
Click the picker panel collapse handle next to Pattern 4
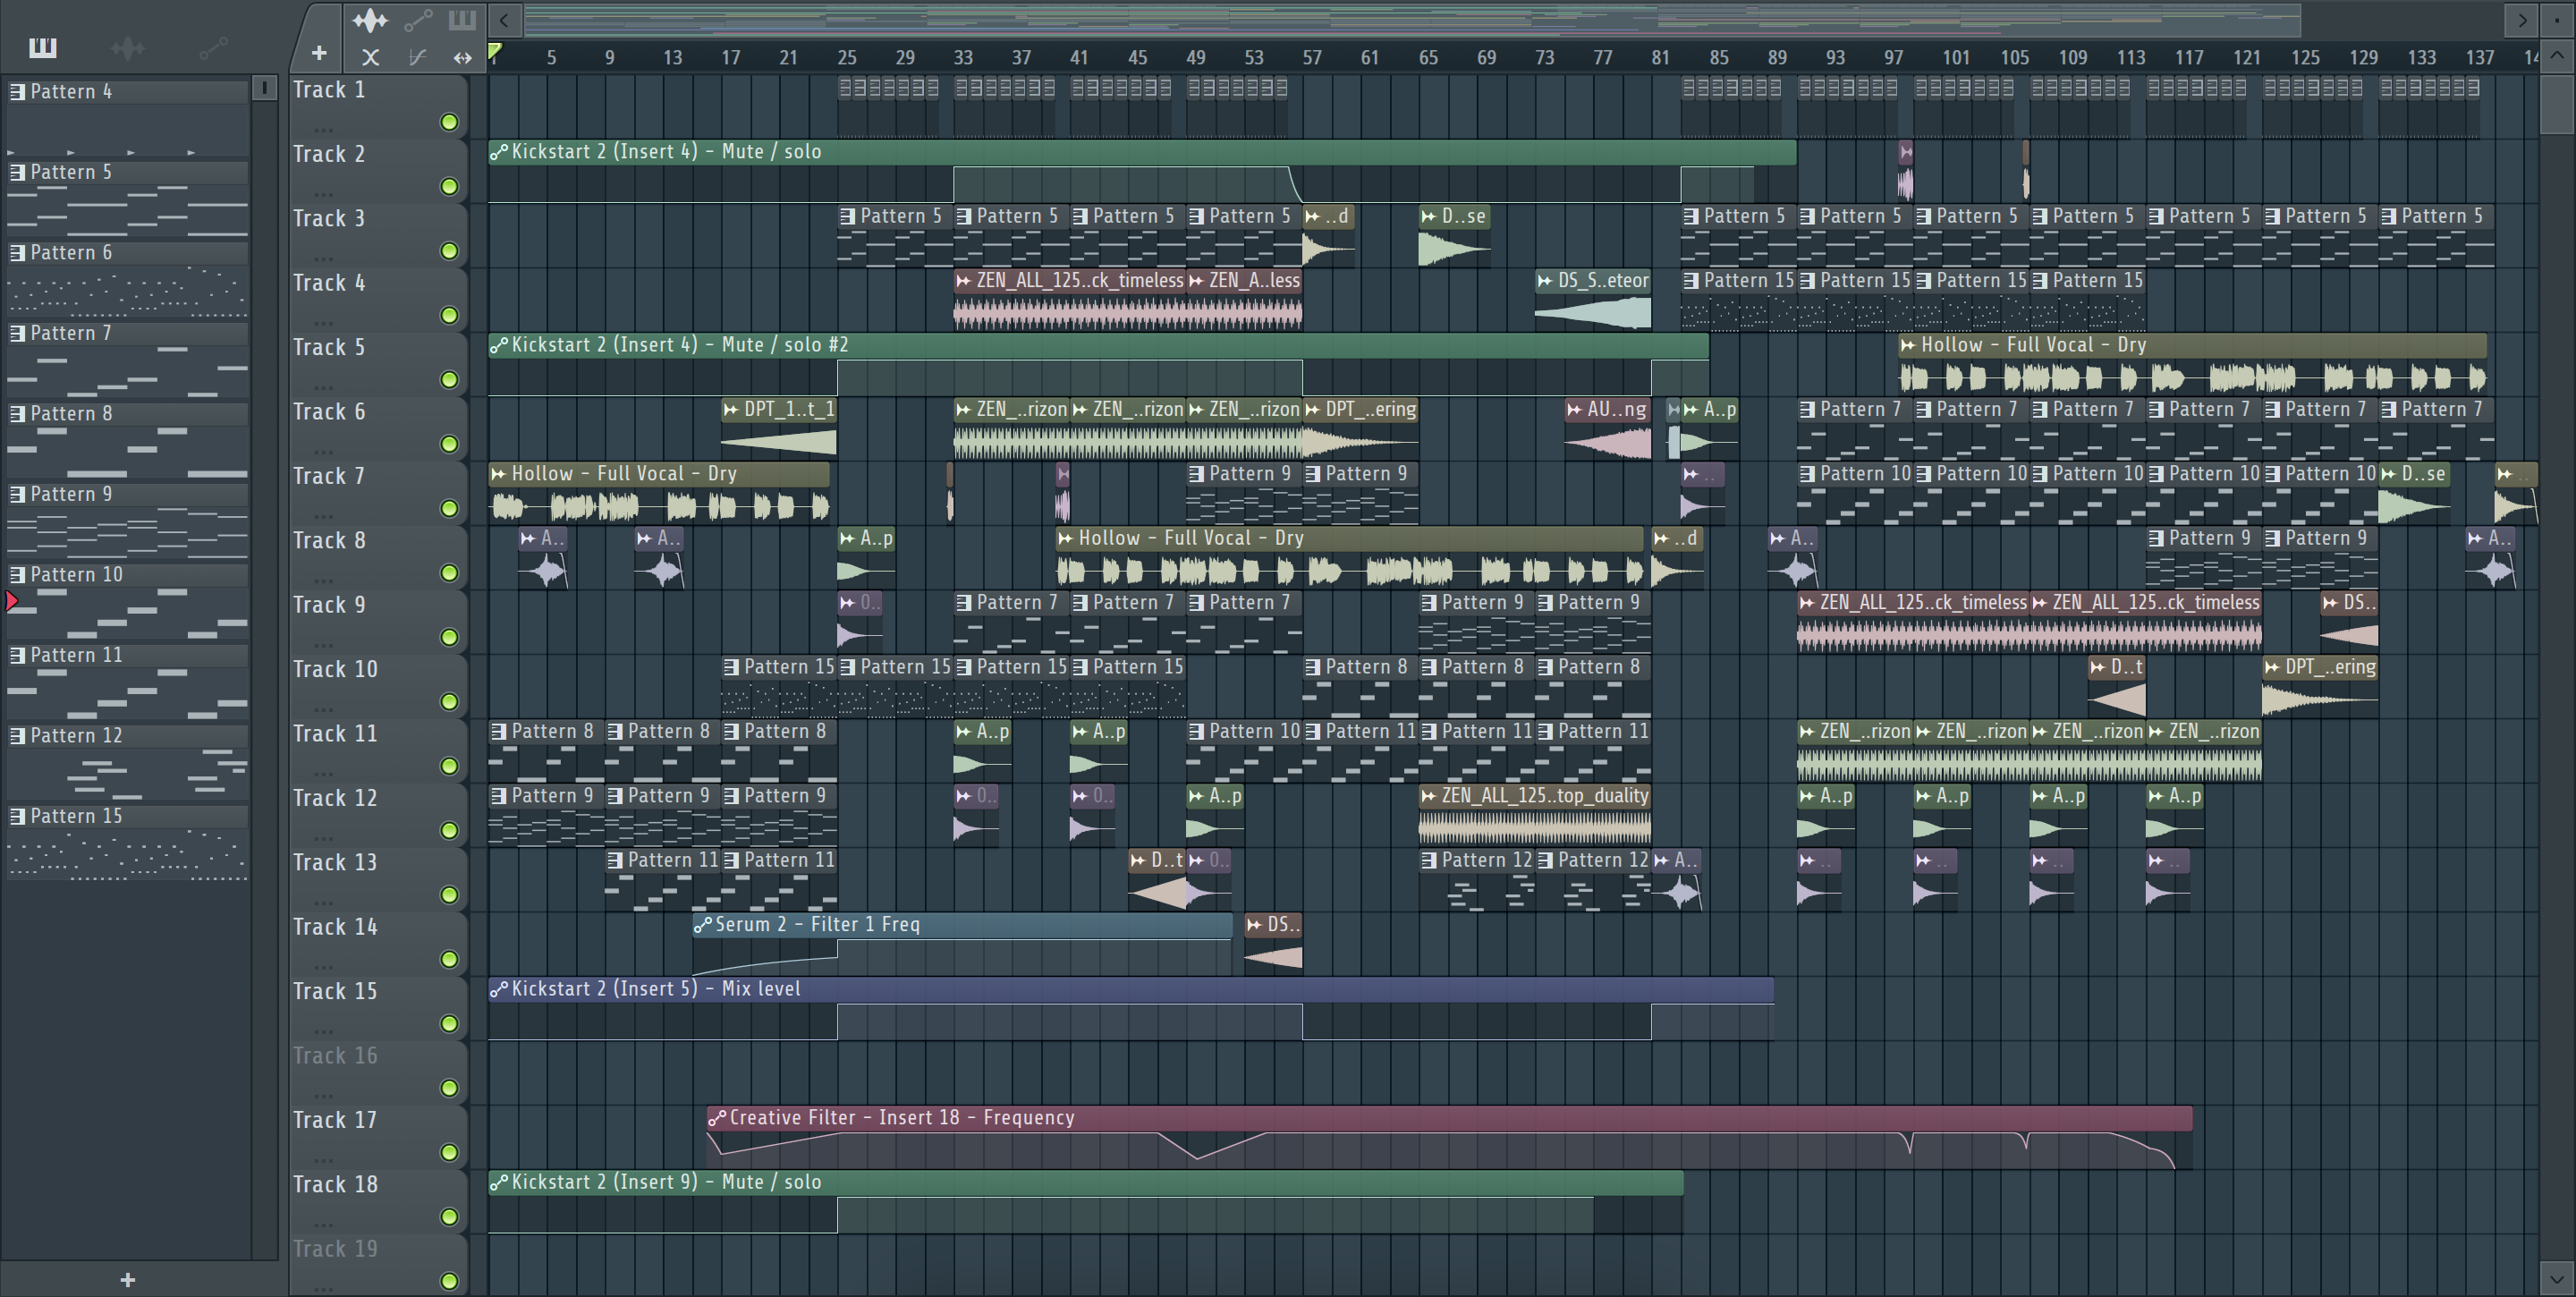(x=264, y=88)
